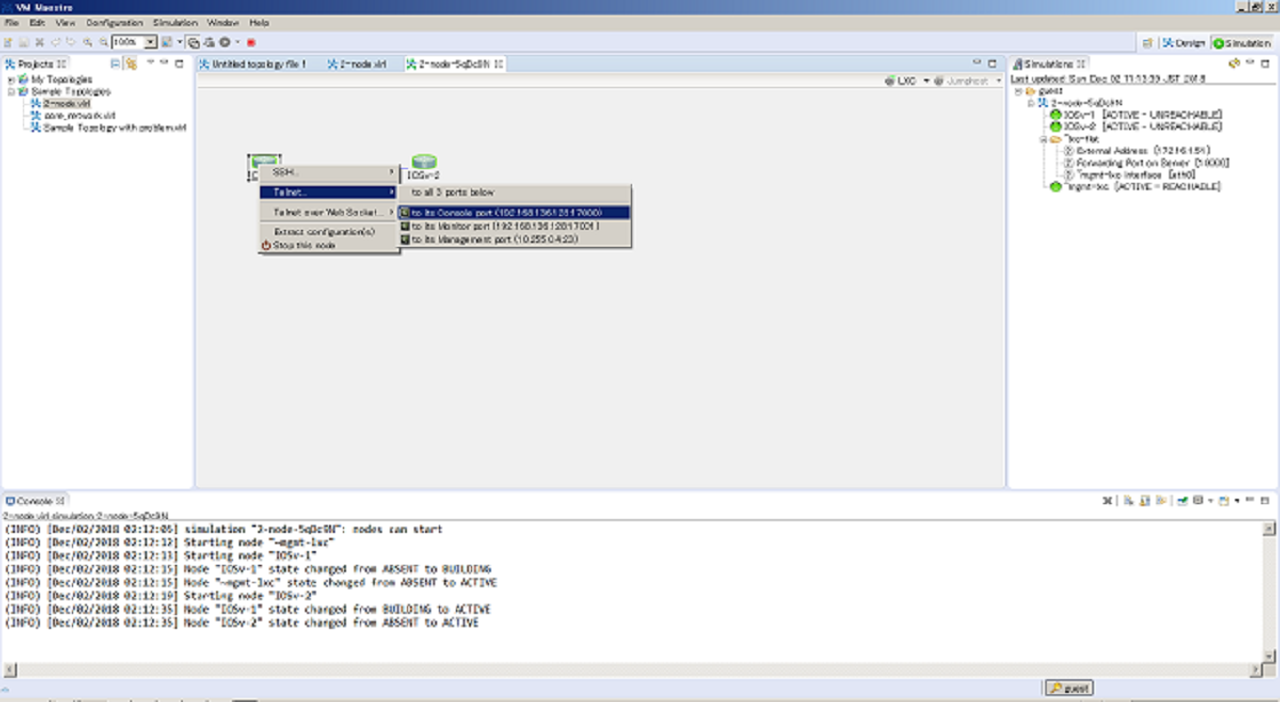Click the new topology file toolbar icon

(8, 42)
